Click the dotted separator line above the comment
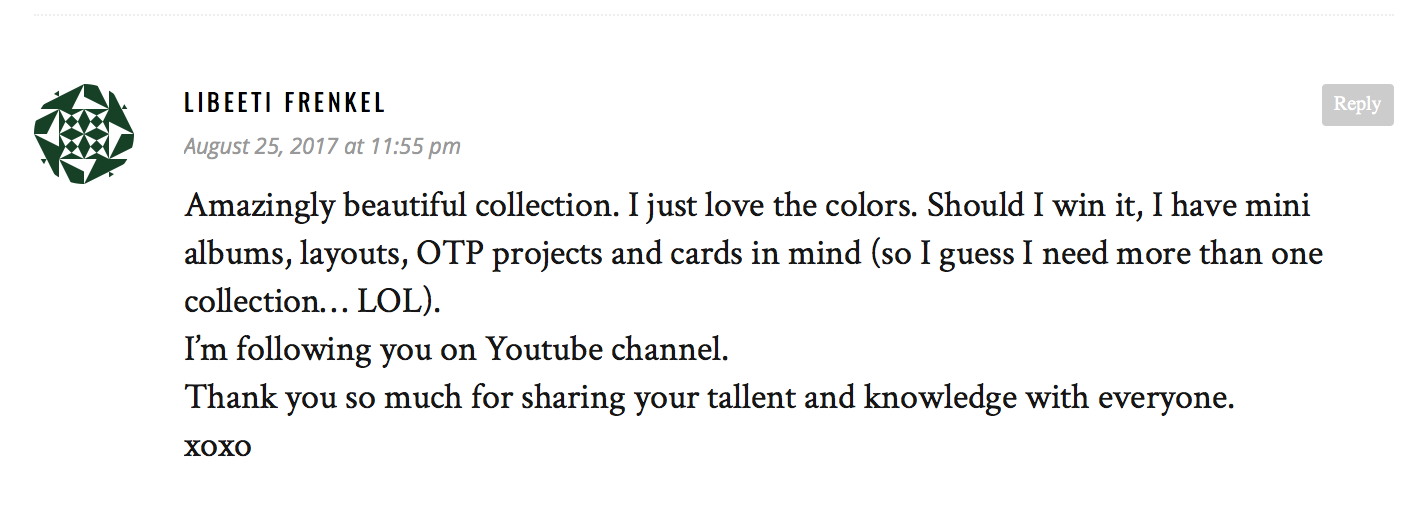This screenshot has height=512, width=1420. click(x=714, y=15)
